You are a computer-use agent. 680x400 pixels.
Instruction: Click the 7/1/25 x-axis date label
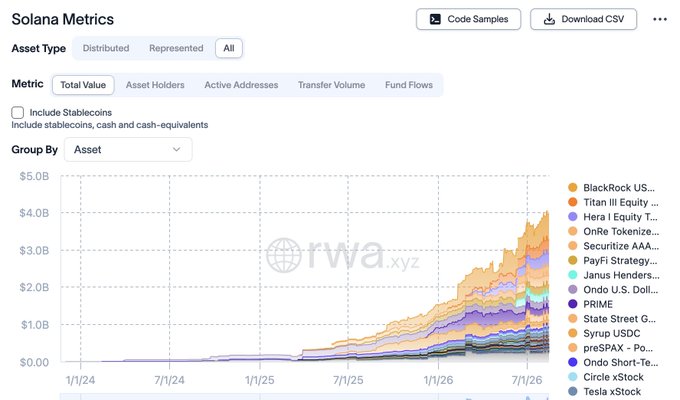(348, 380)
